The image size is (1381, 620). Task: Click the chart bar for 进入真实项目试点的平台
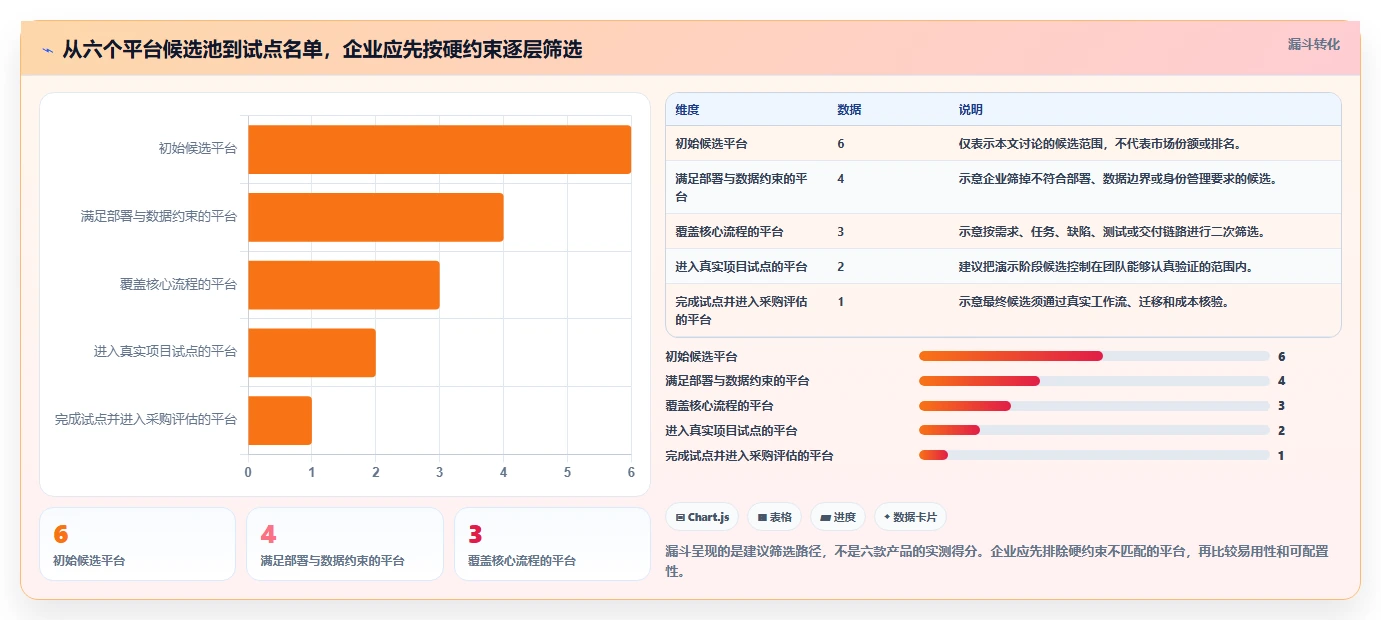[x=311, y=353]
